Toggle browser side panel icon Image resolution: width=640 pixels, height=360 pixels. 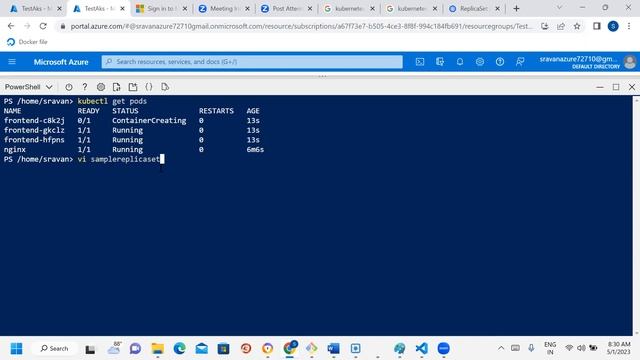(x=597, y=26)
